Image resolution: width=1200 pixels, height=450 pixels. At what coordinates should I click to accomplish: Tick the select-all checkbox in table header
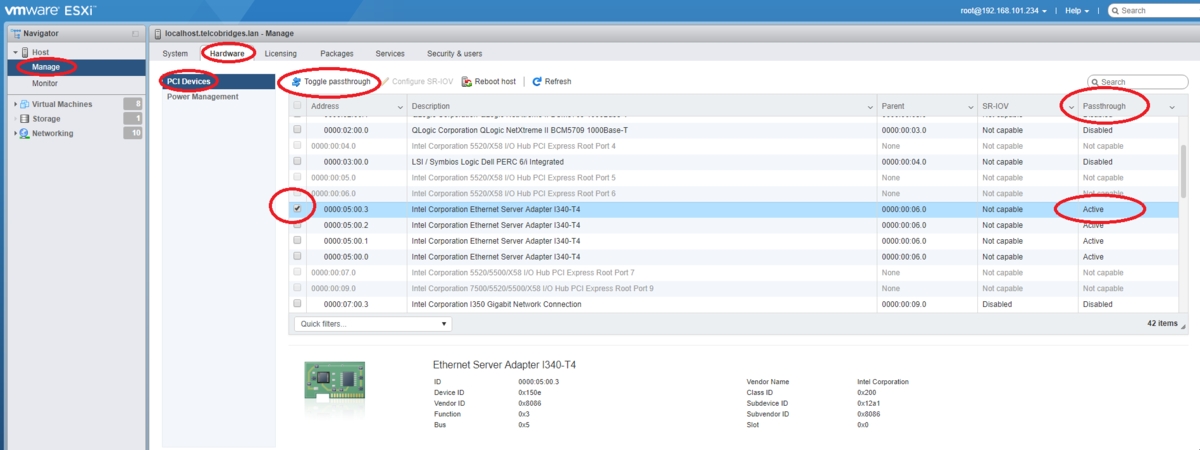[297, 106]
